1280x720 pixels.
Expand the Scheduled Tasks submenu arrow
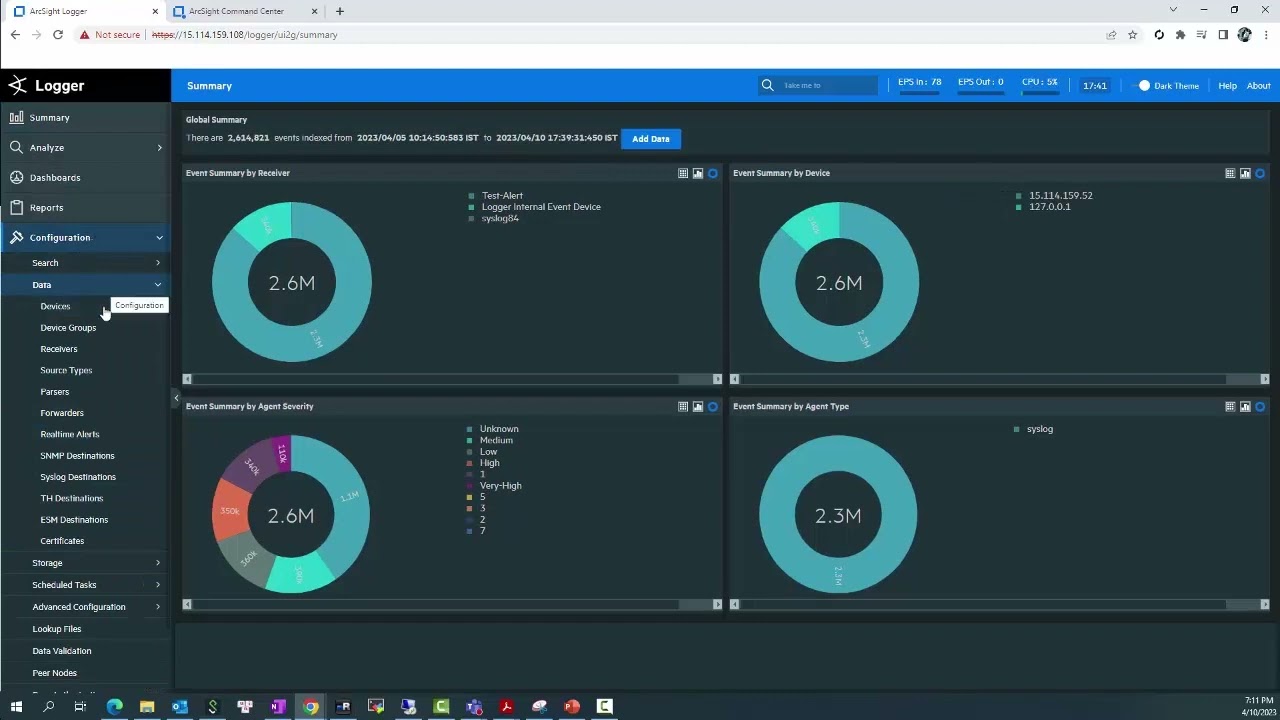point(157,585)
